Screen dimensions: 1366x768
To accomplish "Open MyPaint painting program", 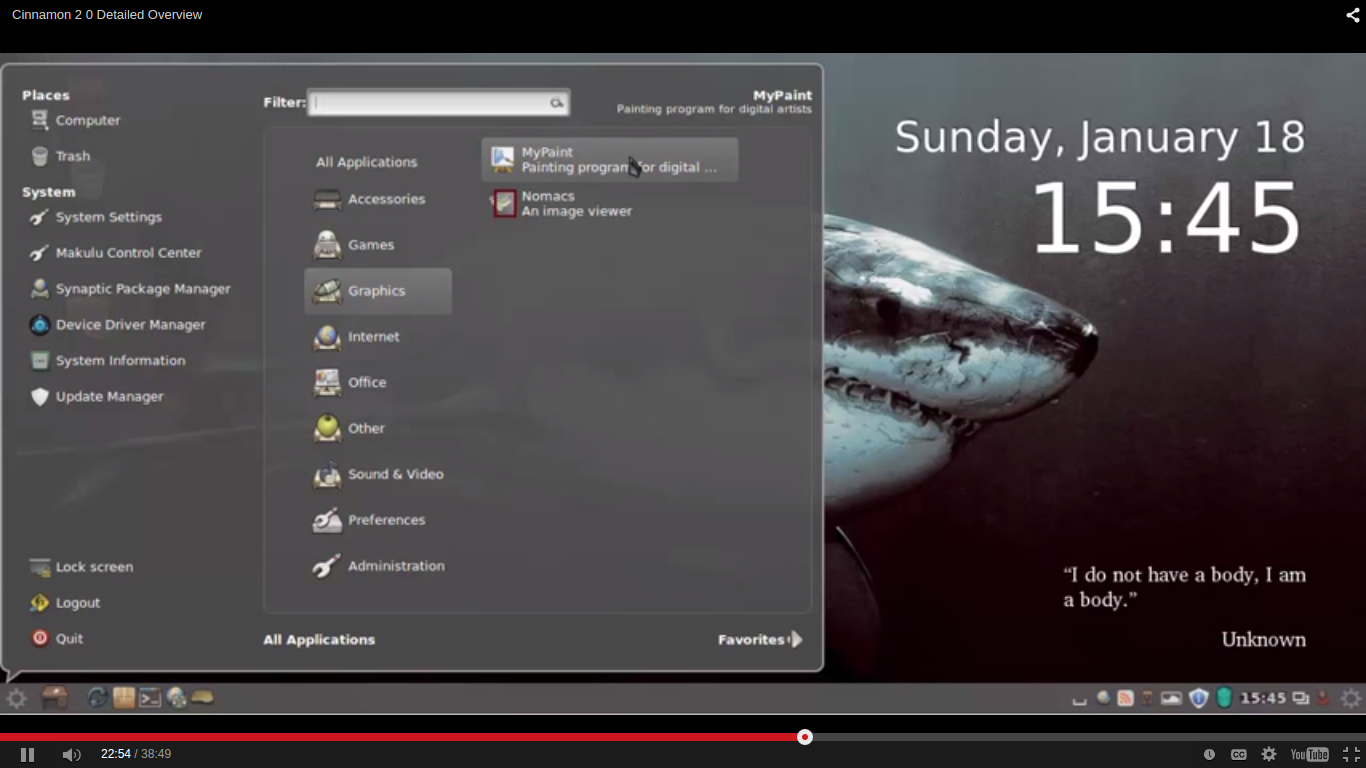I will [609, 160].
